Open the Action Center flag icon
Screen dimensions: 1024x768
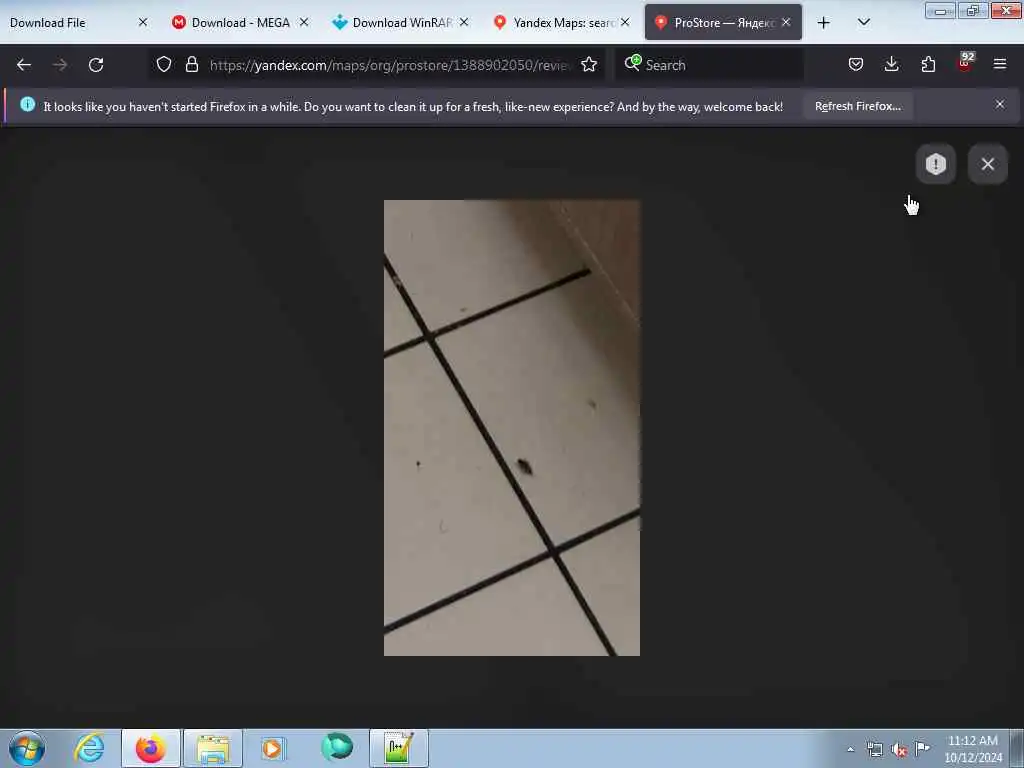[x=922, y=748]
